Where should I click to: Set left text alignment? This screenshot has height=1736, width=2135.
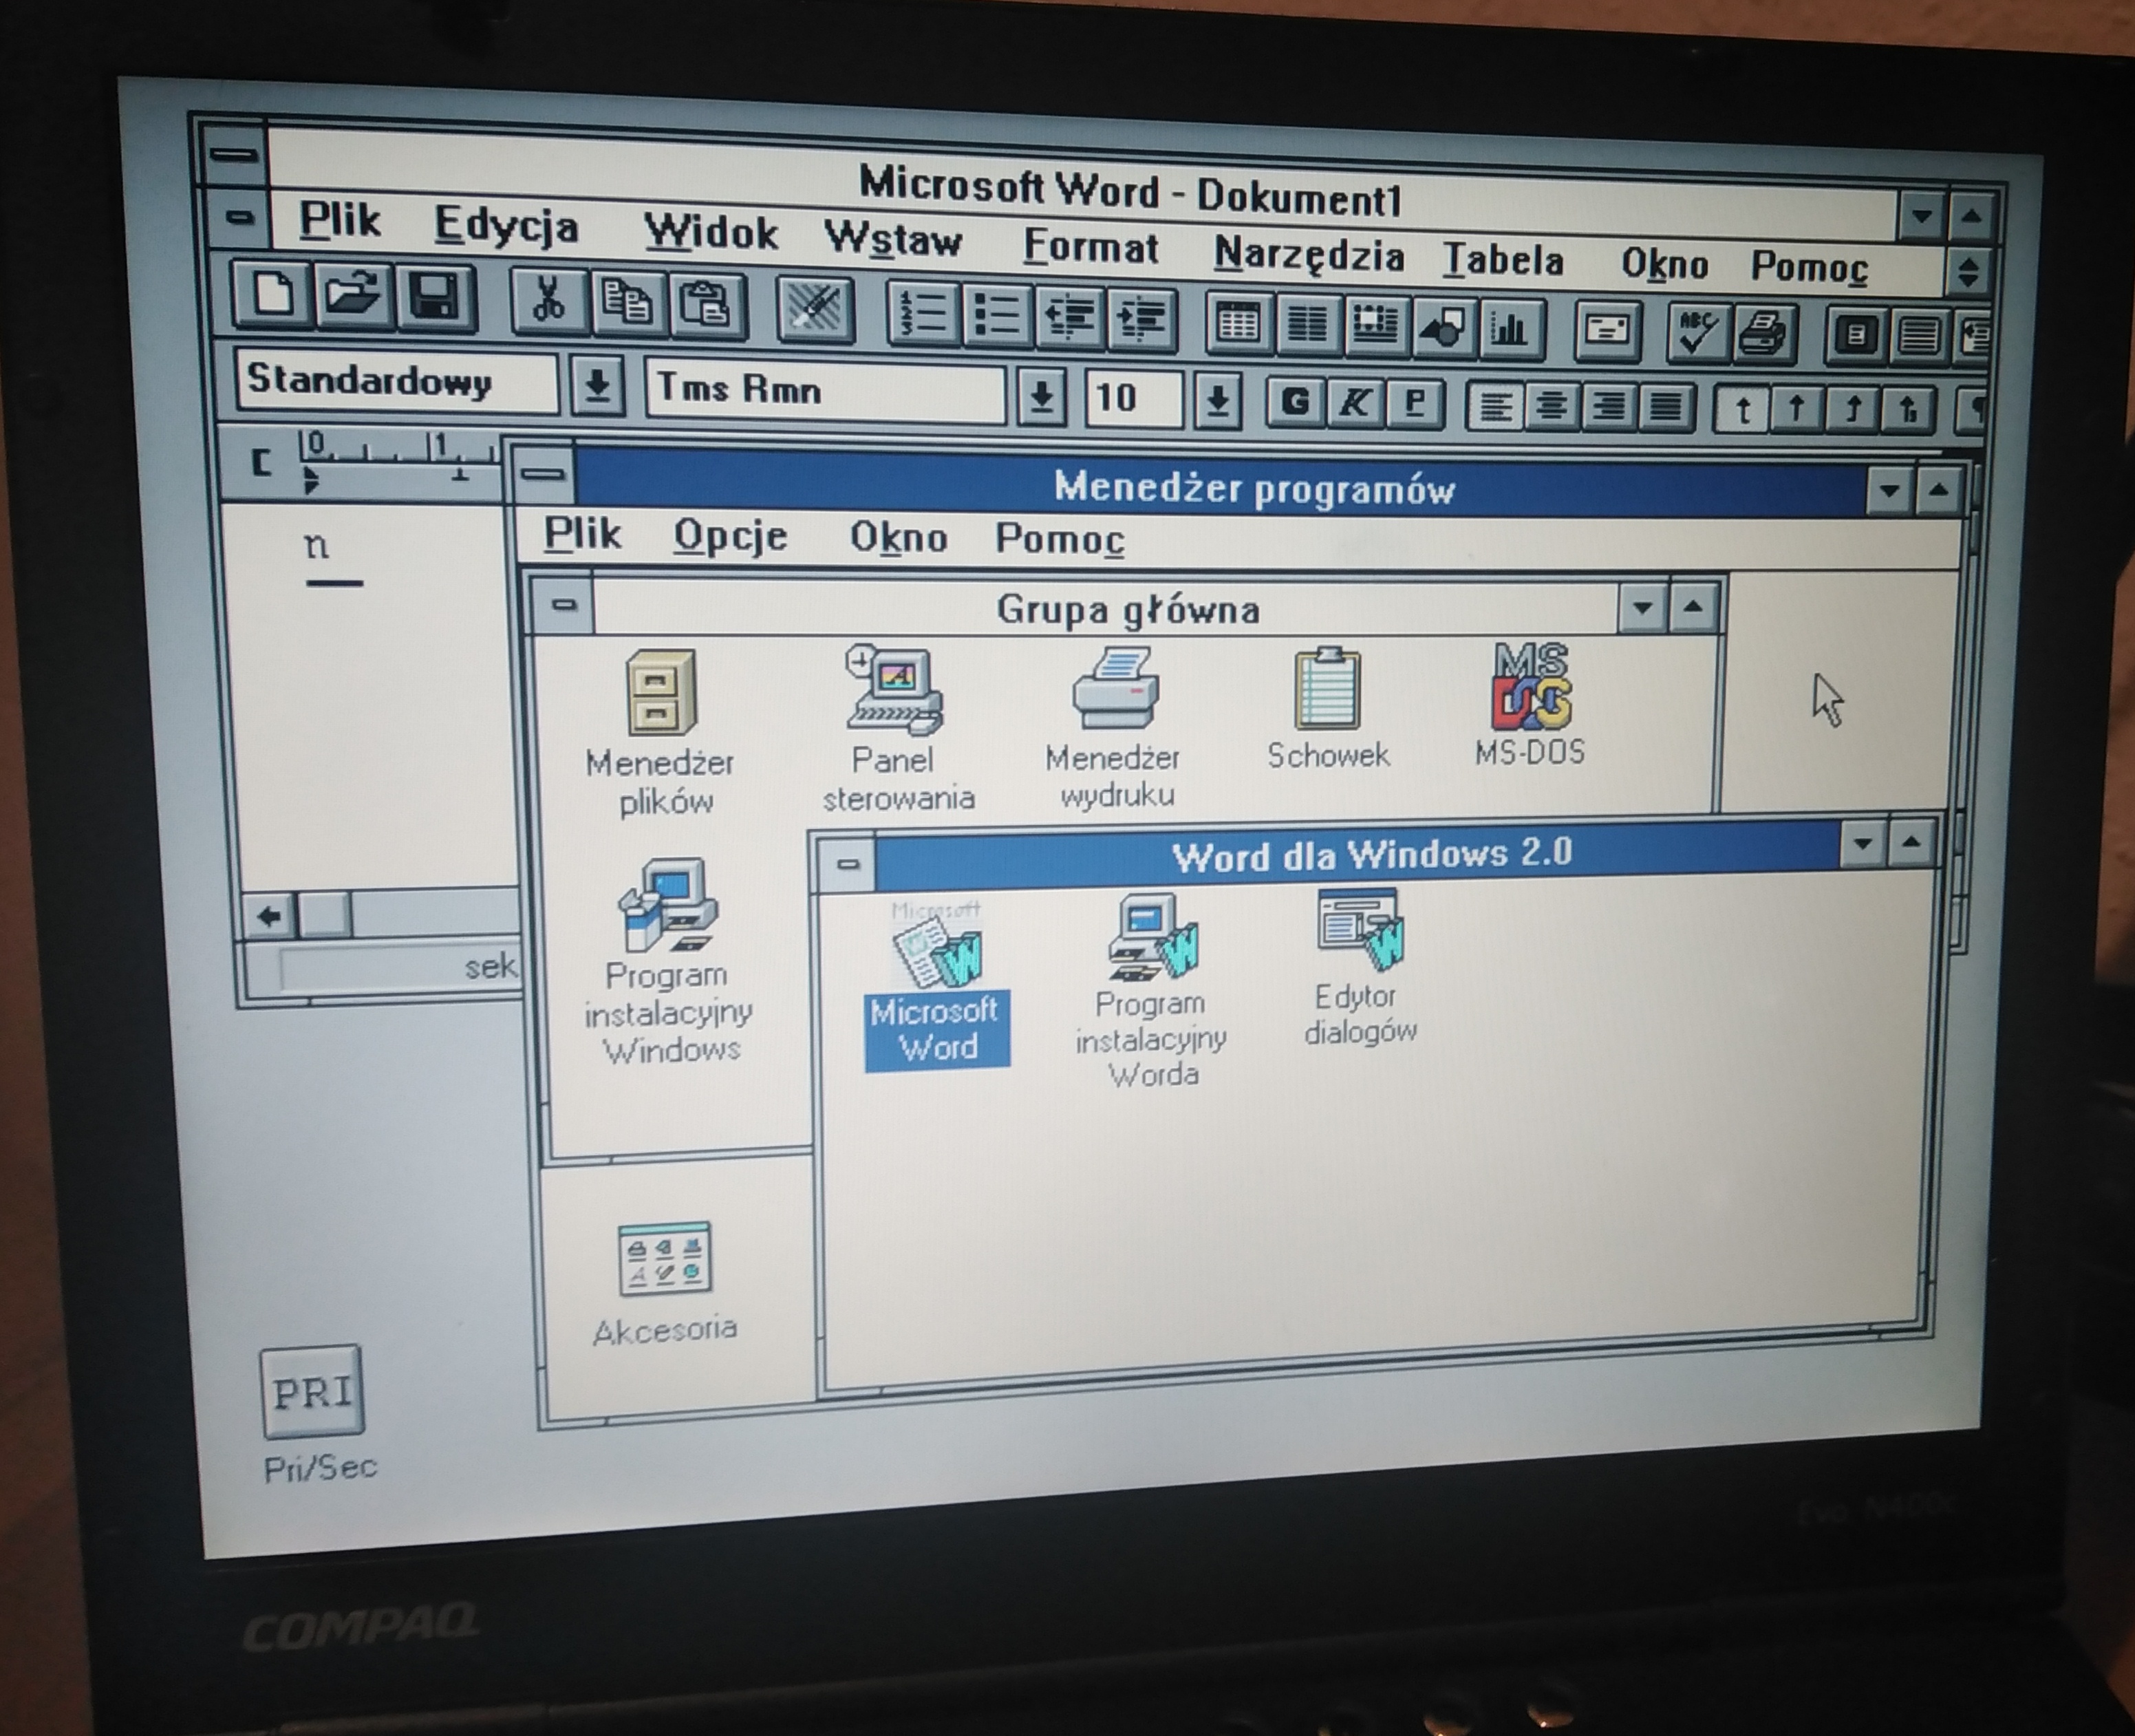(1494, 406)
